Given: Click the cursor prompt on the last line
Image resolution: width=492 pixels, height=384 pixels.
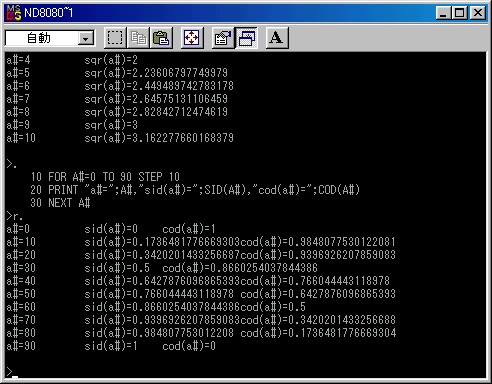Looking at the screenshot, I should click(12, 372).
